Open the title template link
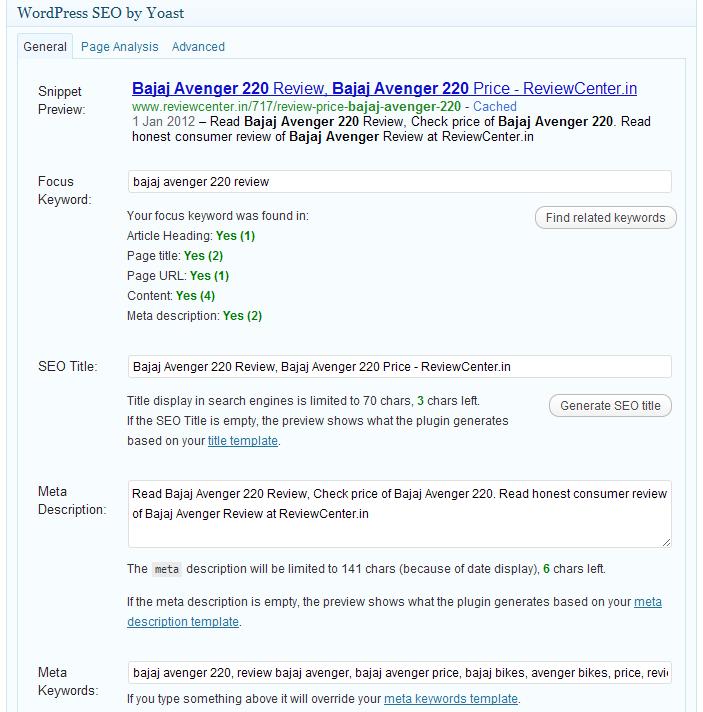The height and width of the screenshot is (712, 703). [x=243, y=441]
